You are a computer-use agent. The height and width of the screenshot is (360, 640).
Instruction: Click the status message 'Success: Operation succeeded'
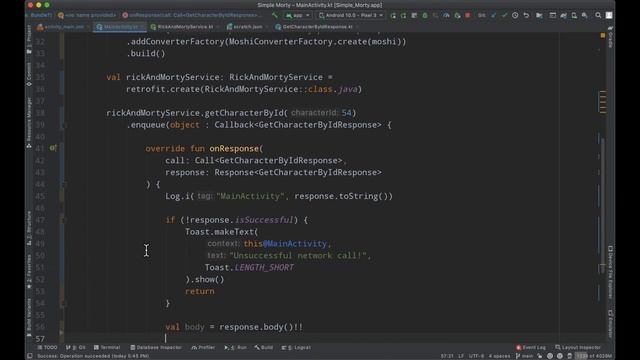pyautogui.click(x=93, y=356)
